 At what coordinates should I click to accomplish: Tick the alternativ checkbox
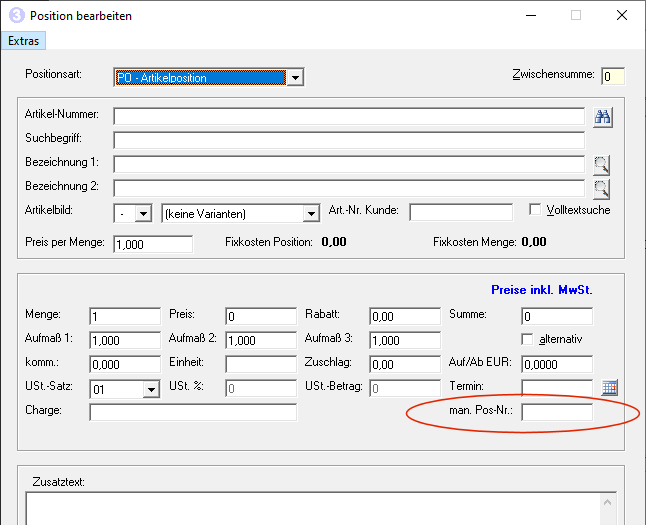(527, 339)
